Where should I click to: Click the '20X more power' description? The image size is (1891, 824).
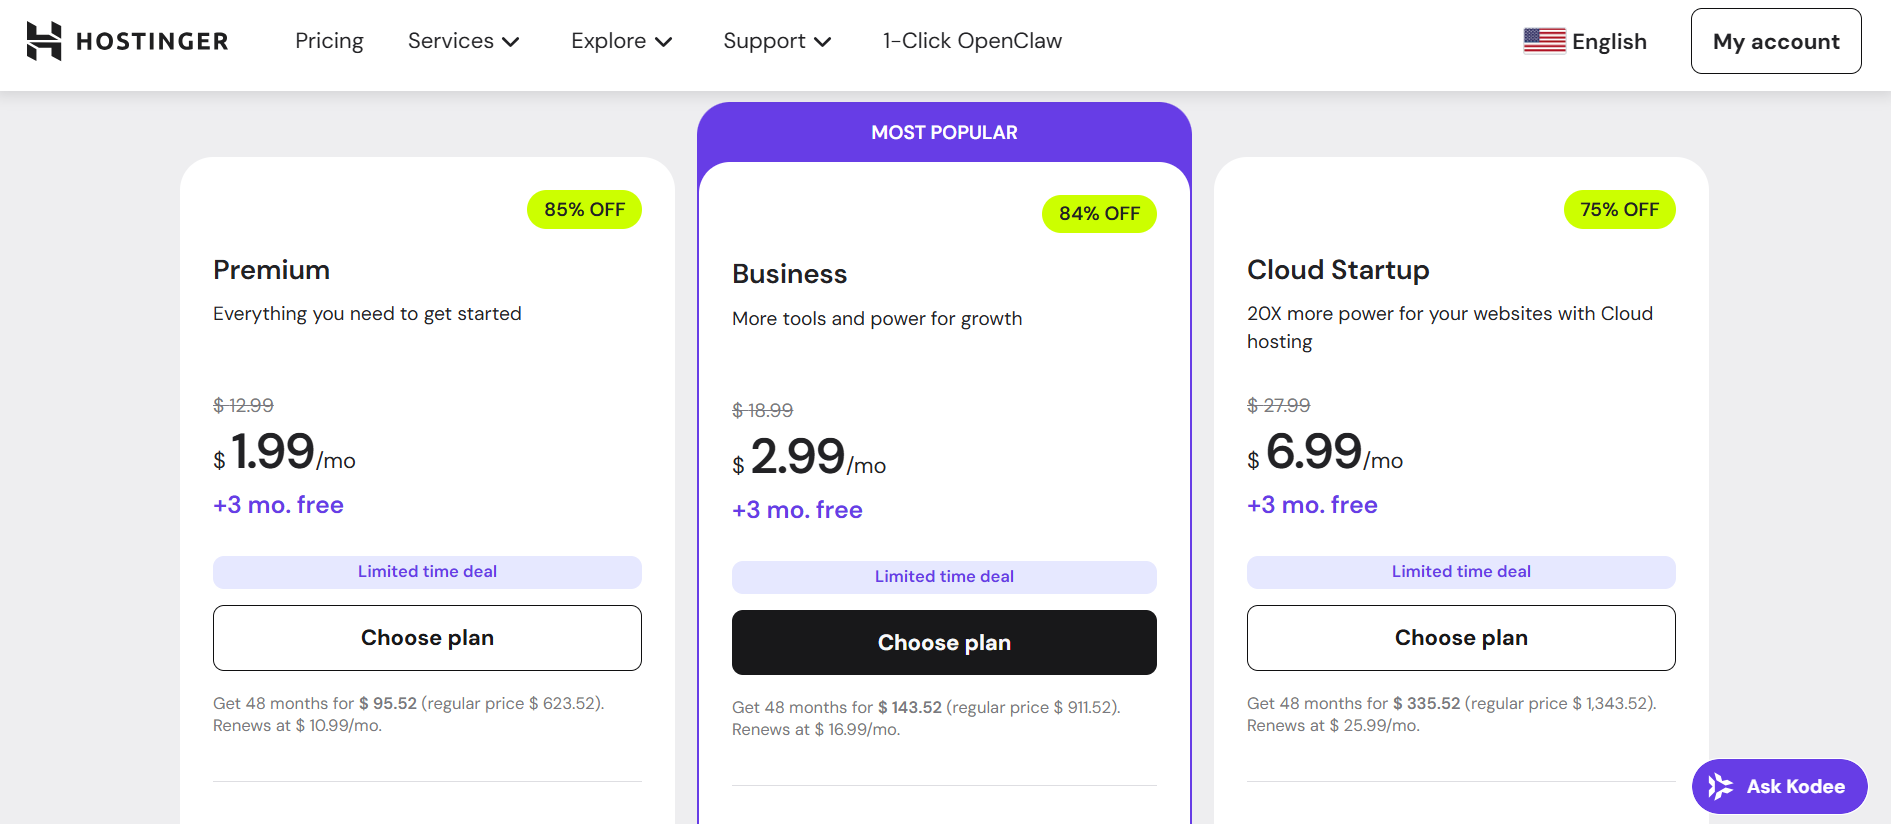tap(1450, 328)
